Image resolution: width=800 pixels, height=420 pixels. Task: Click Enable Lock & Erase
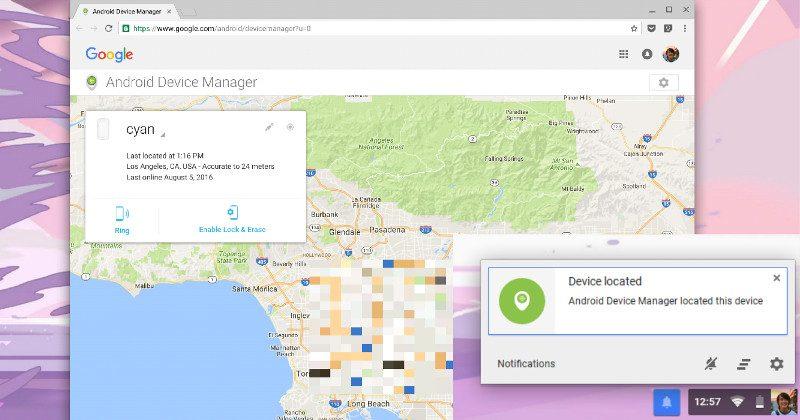pos(232,213)
